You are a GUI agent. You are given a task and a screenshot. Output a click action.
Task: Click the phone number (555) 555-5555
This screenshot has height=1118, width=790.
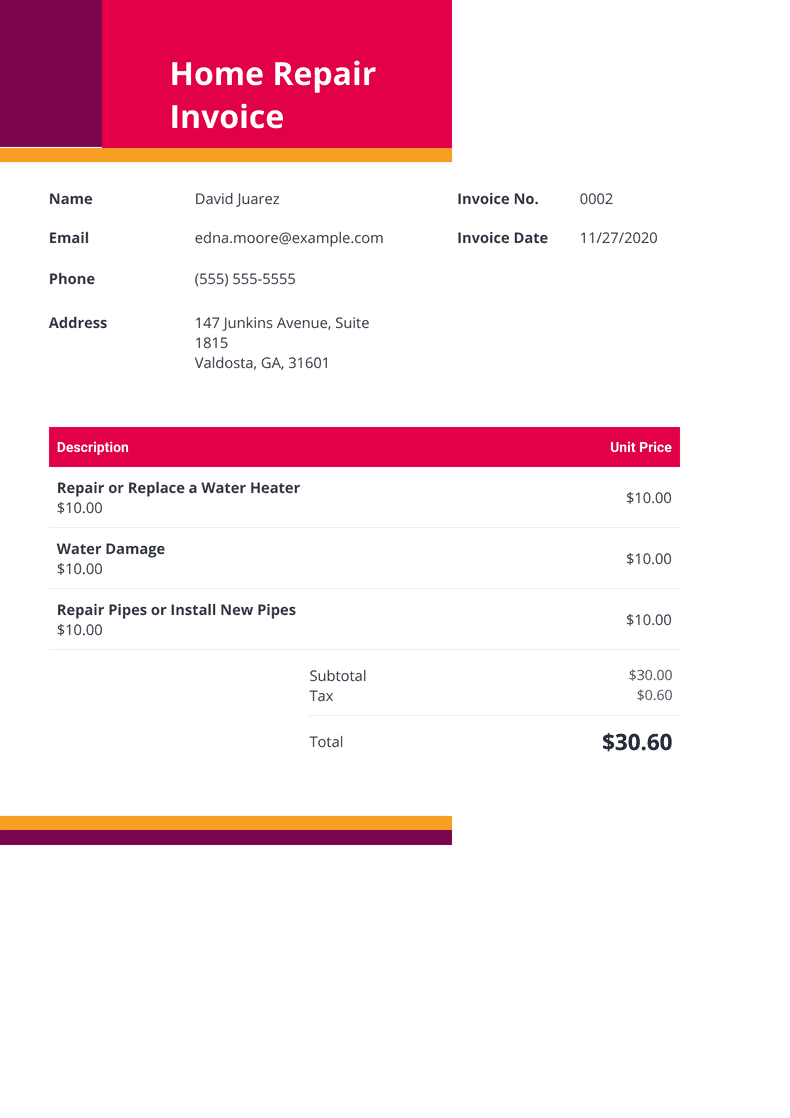pos(245,279)
